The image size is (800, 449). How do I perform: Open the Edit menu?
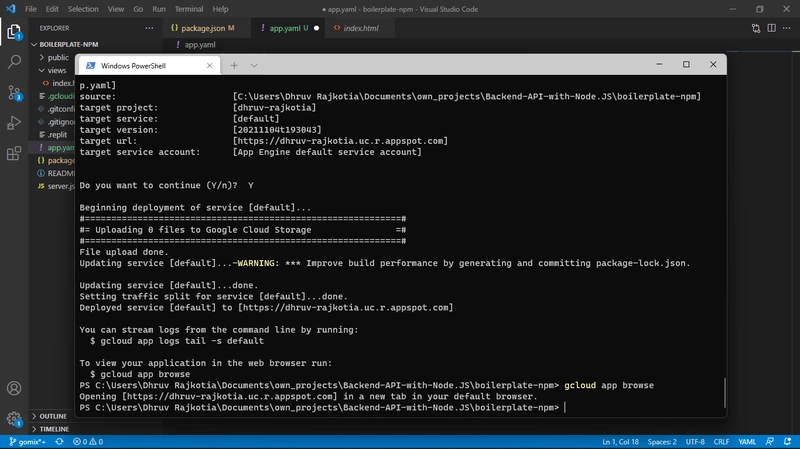click(52, 9)
